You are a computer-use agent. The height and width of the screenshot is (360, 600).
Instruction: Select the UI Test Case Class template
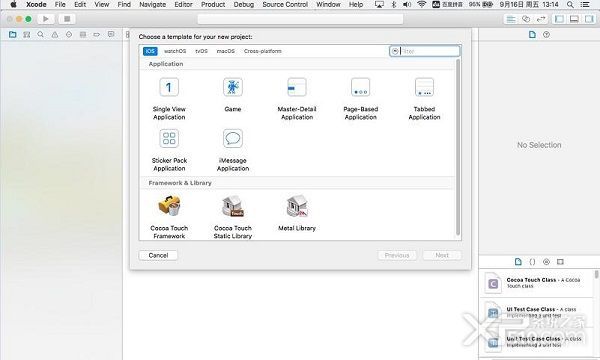(x=536, y=313)
